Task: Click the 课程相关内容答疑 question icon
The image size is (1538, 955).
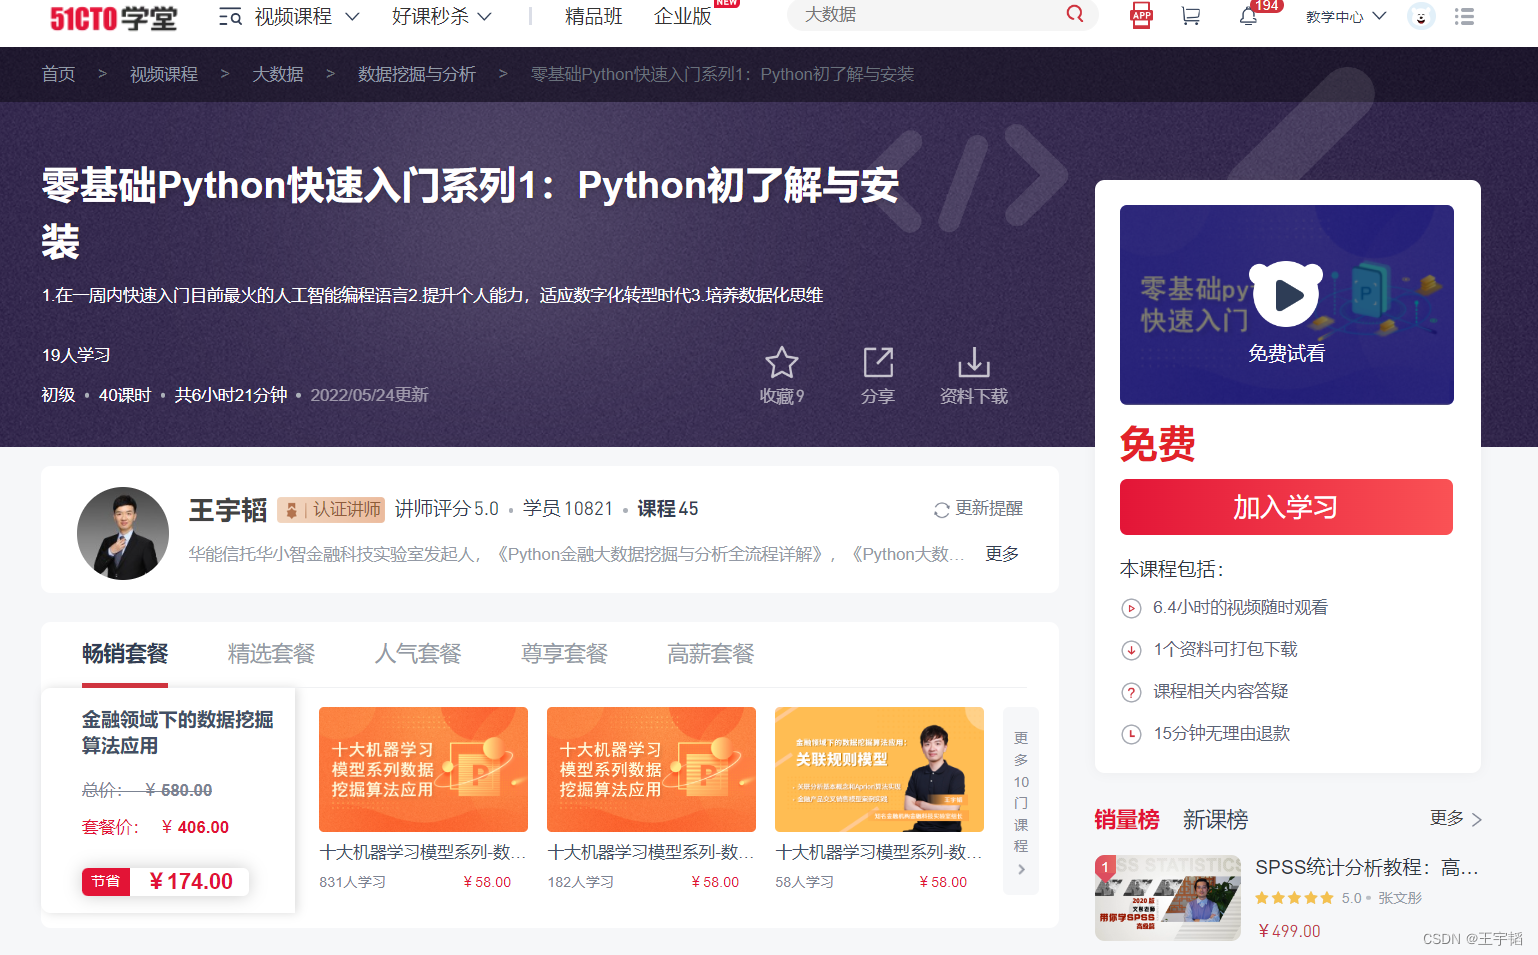Action: (1131, 692)
